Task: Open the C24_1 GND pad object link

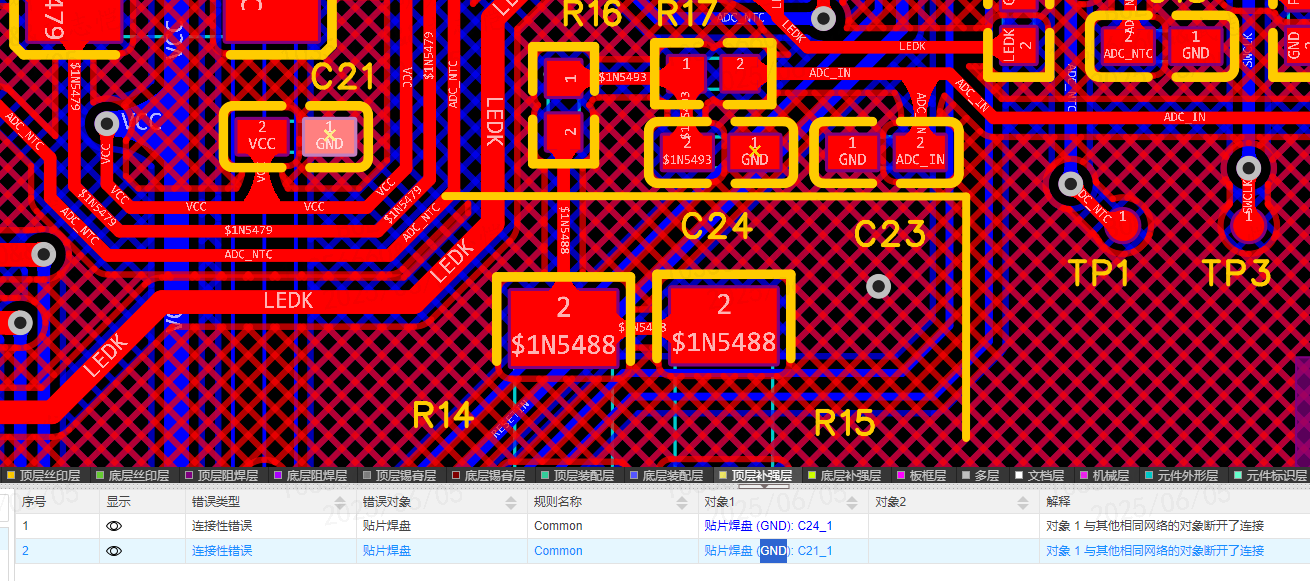Action: point(768,526)
